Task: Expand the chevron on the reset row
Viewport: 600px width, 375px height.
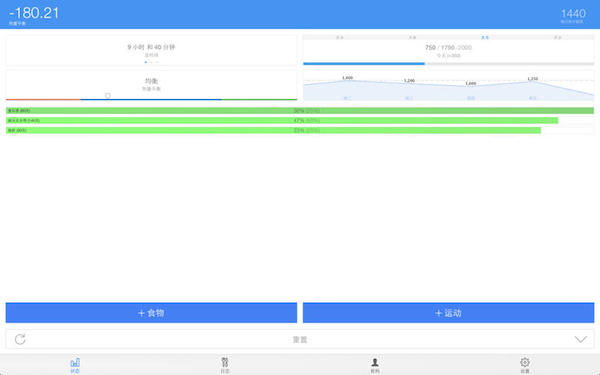Action: coord(580,339)
